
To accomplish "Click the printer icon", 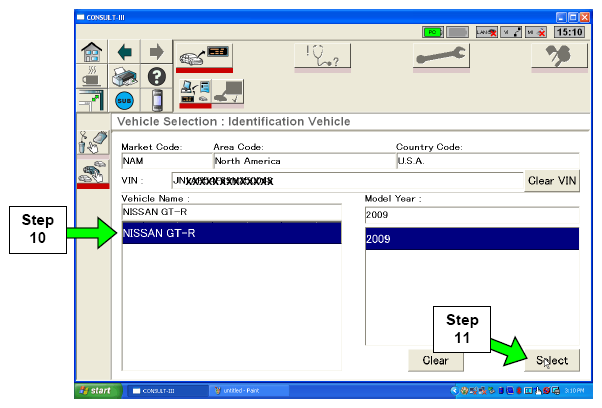I will 126,76.
